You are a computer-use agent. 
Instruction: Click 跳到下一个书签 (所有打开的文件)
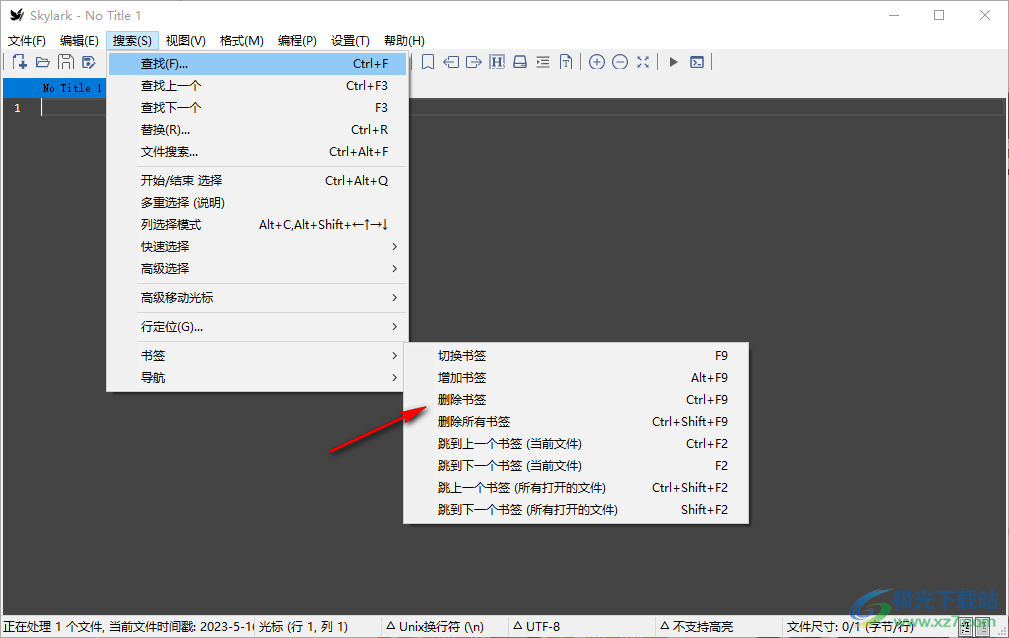[576, 509]
